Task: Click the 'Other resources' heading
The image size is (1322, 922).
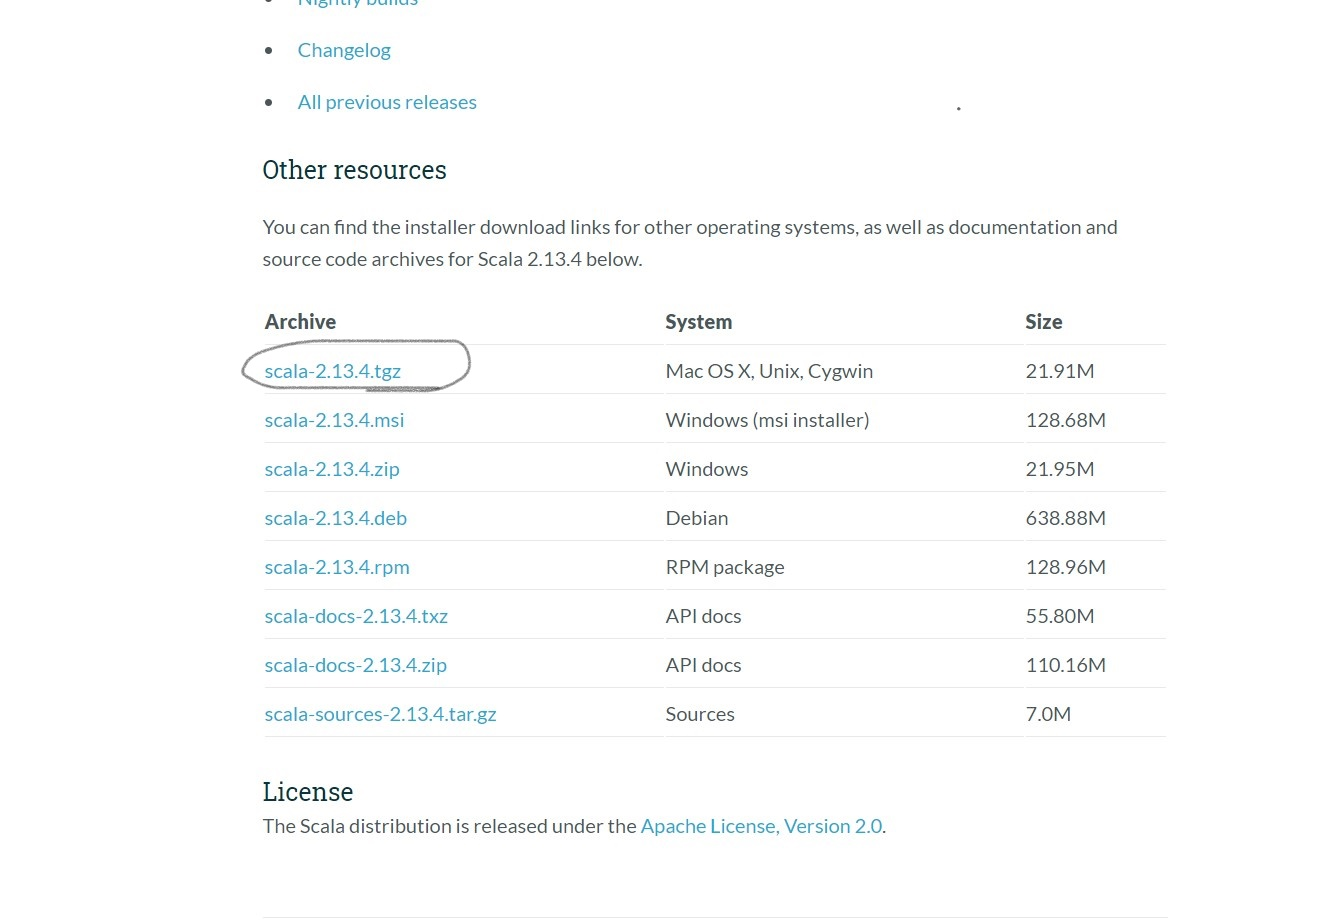Action: [354, 170]
